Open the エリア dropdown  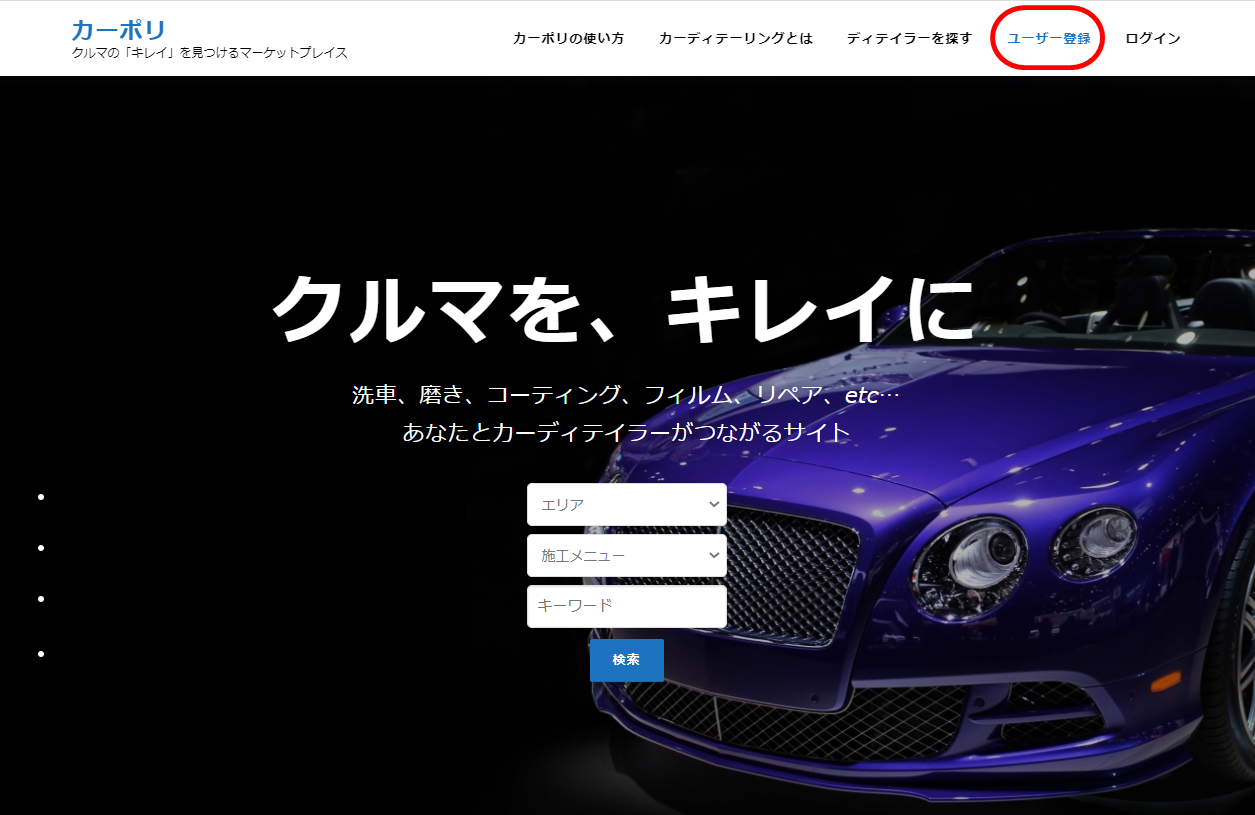coord(626,504)
